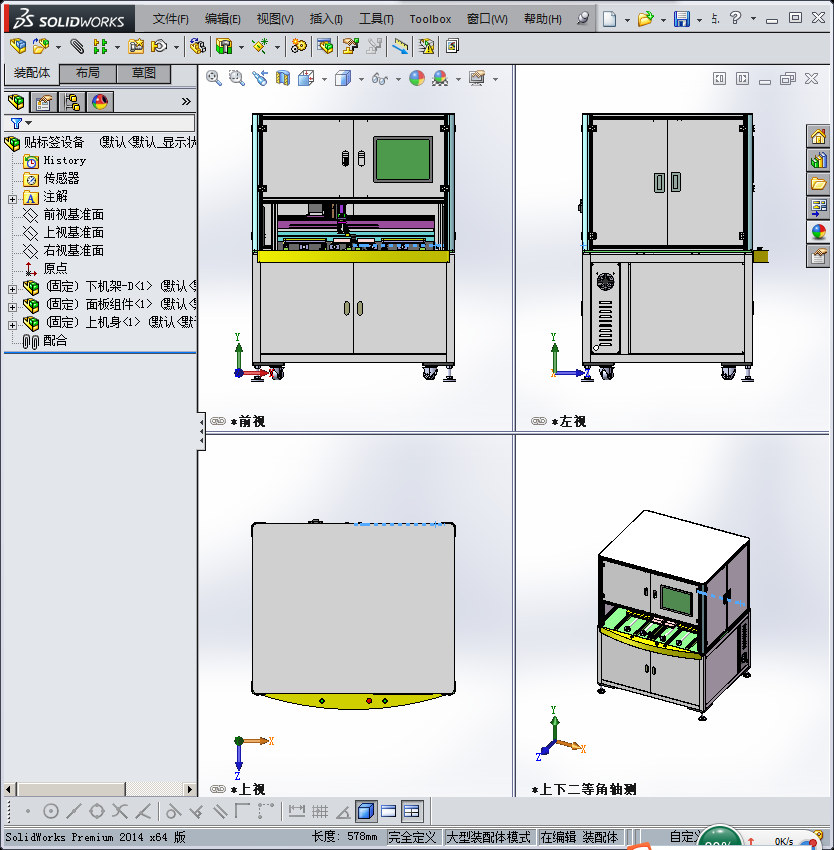
Task: Click the View Orientation icon
Action: tap(306, 79)
